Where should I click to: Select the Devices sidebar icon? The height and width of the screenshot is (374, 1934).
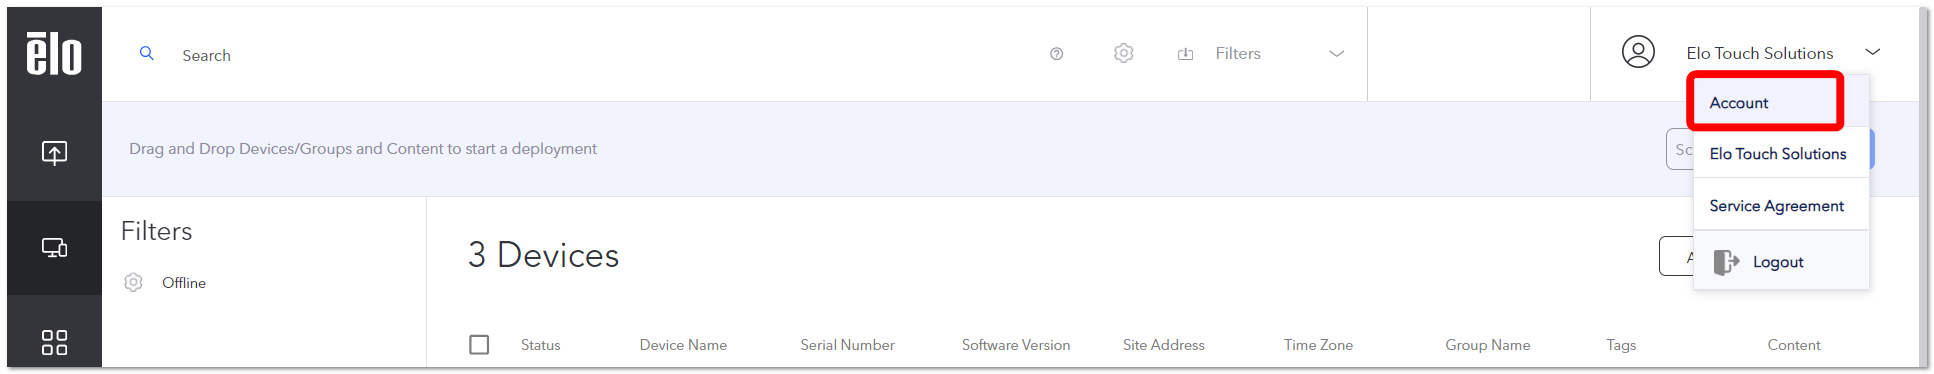click(54, 248)
